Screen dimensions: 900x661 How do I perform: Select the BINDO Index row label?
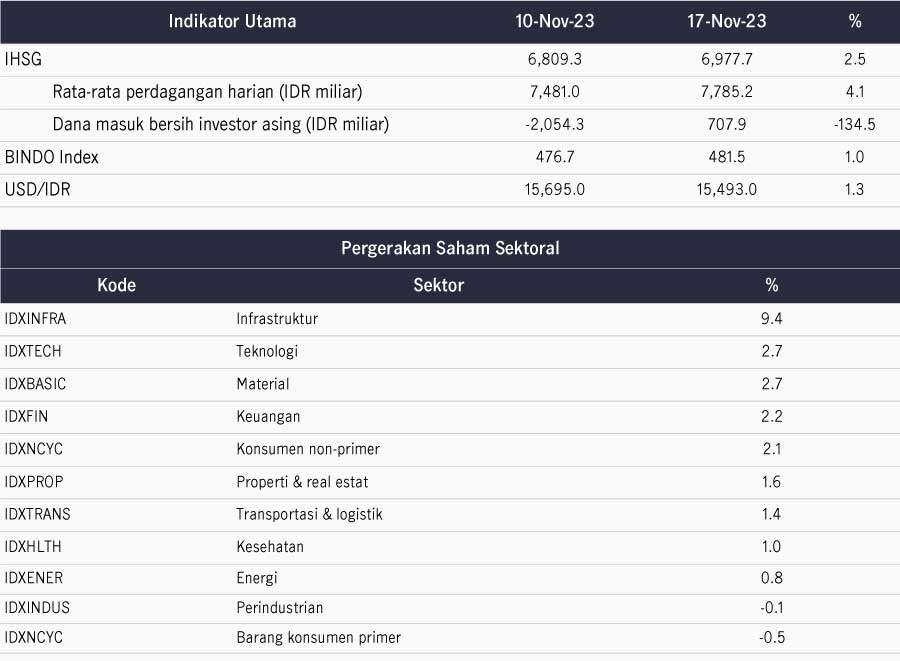[x=52, y=157]
